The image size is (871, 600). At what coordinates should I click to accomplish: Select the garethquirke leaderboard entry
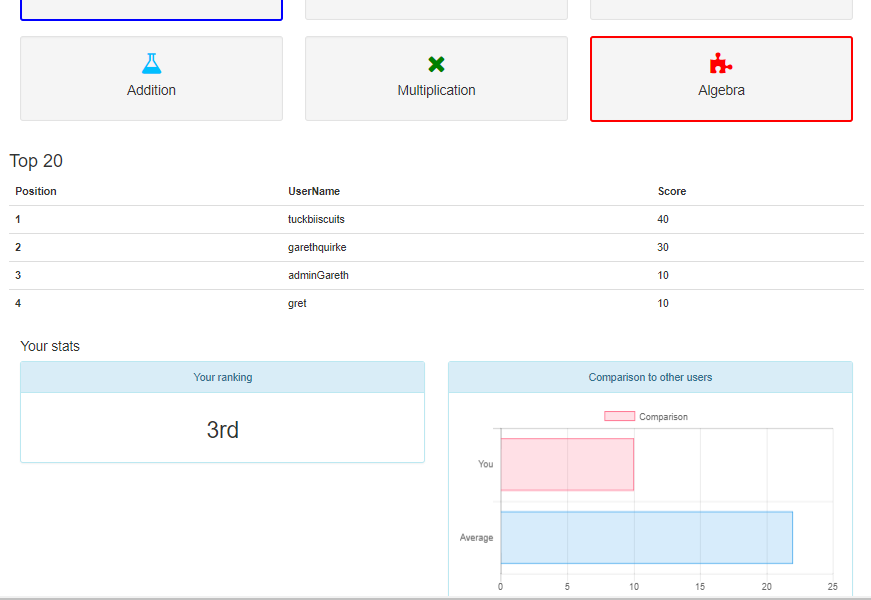[317, 247]
